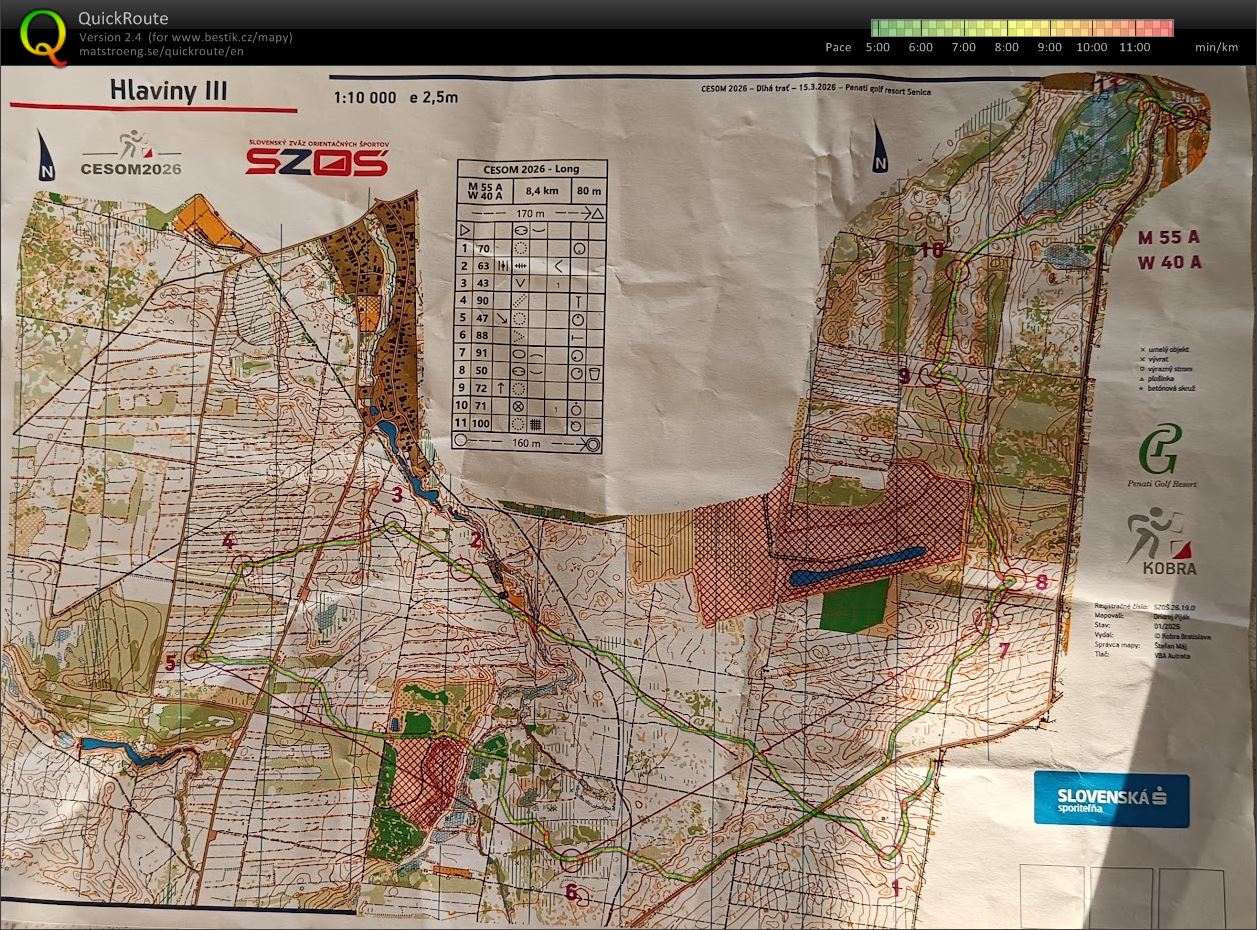Image resolution: width=1257 pixels, height=930 pixels.
Task: Click control number 6 on the map
Action: click(571, 891)
